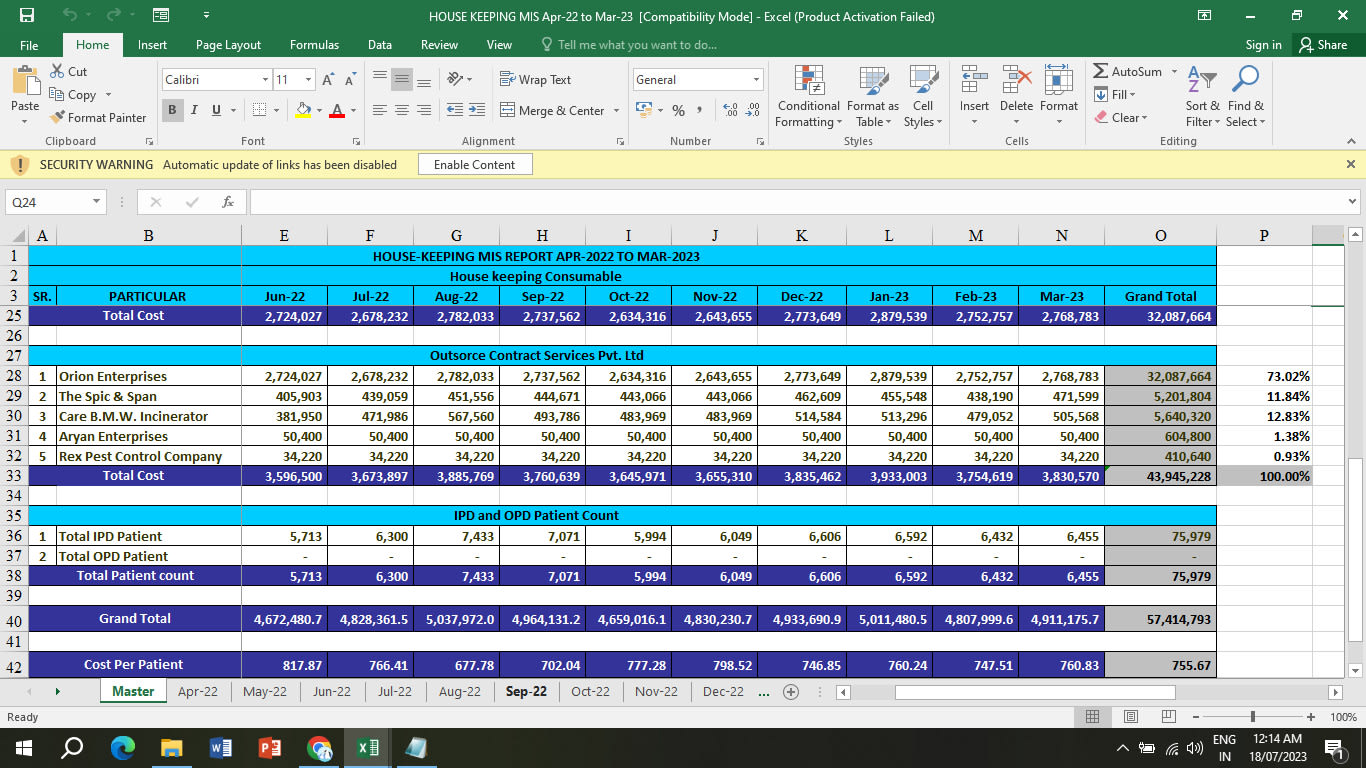Open the Clear dropdown
Viewport: 1366px width, 768px height.
click(x=1121, y=117)
